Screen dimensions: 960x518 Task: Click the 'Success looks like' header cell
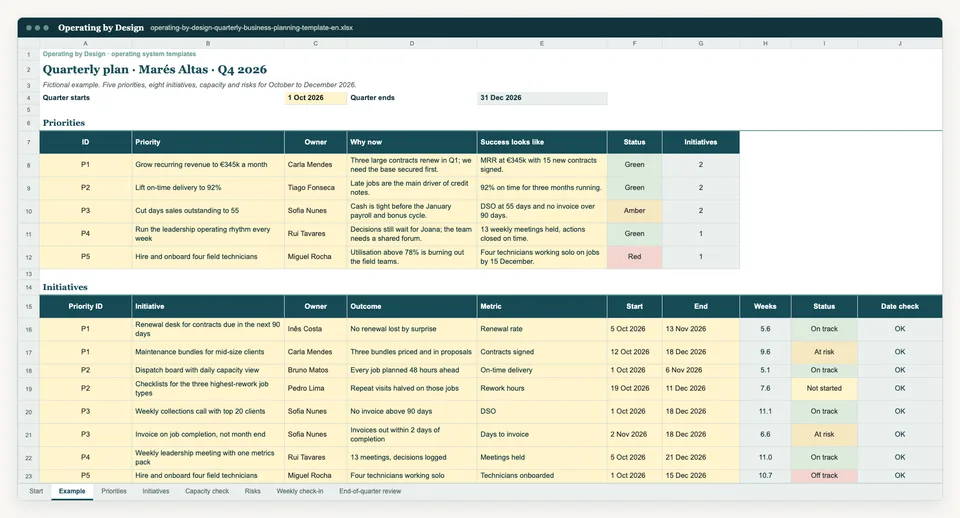pyautogui.click(x=542, y=142)
